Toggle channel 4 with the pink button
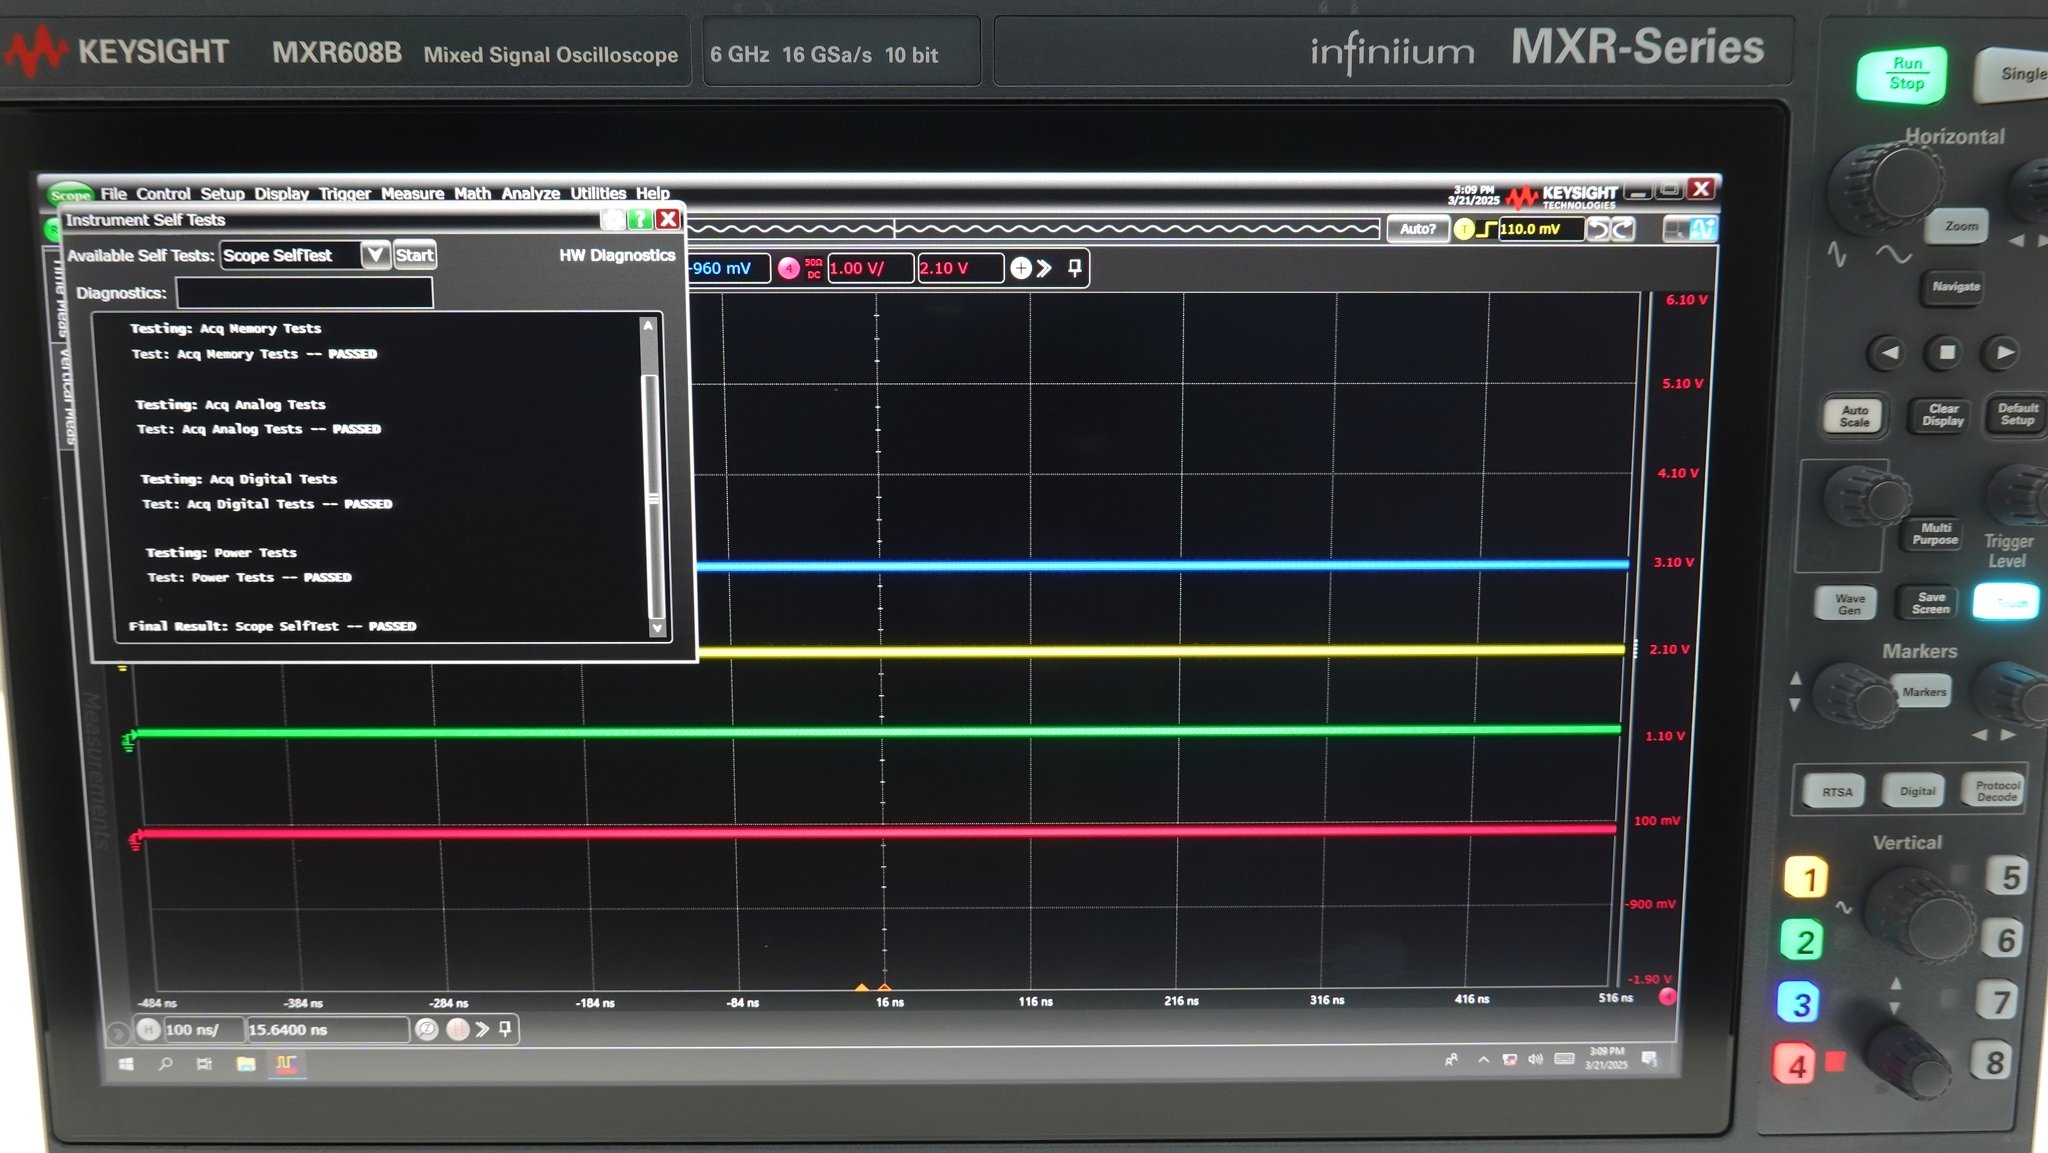The height and width of the screenshot is (1153, 2048). [789, 268]
